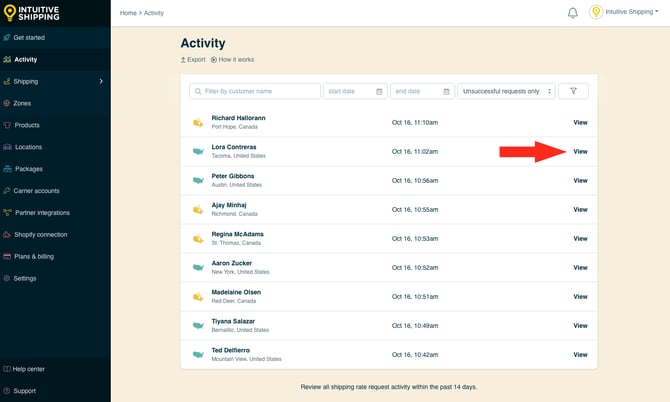This screenshot has height=402, width=670.
Task: Click the Intuitive Shipping logo
Action: [x=31, y=13]
